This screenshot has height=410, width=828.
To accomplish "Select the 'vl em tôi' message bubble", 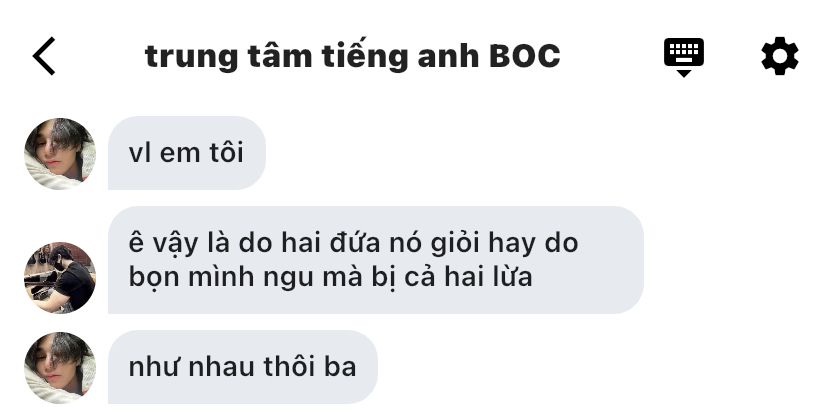I will coord(187,153).
